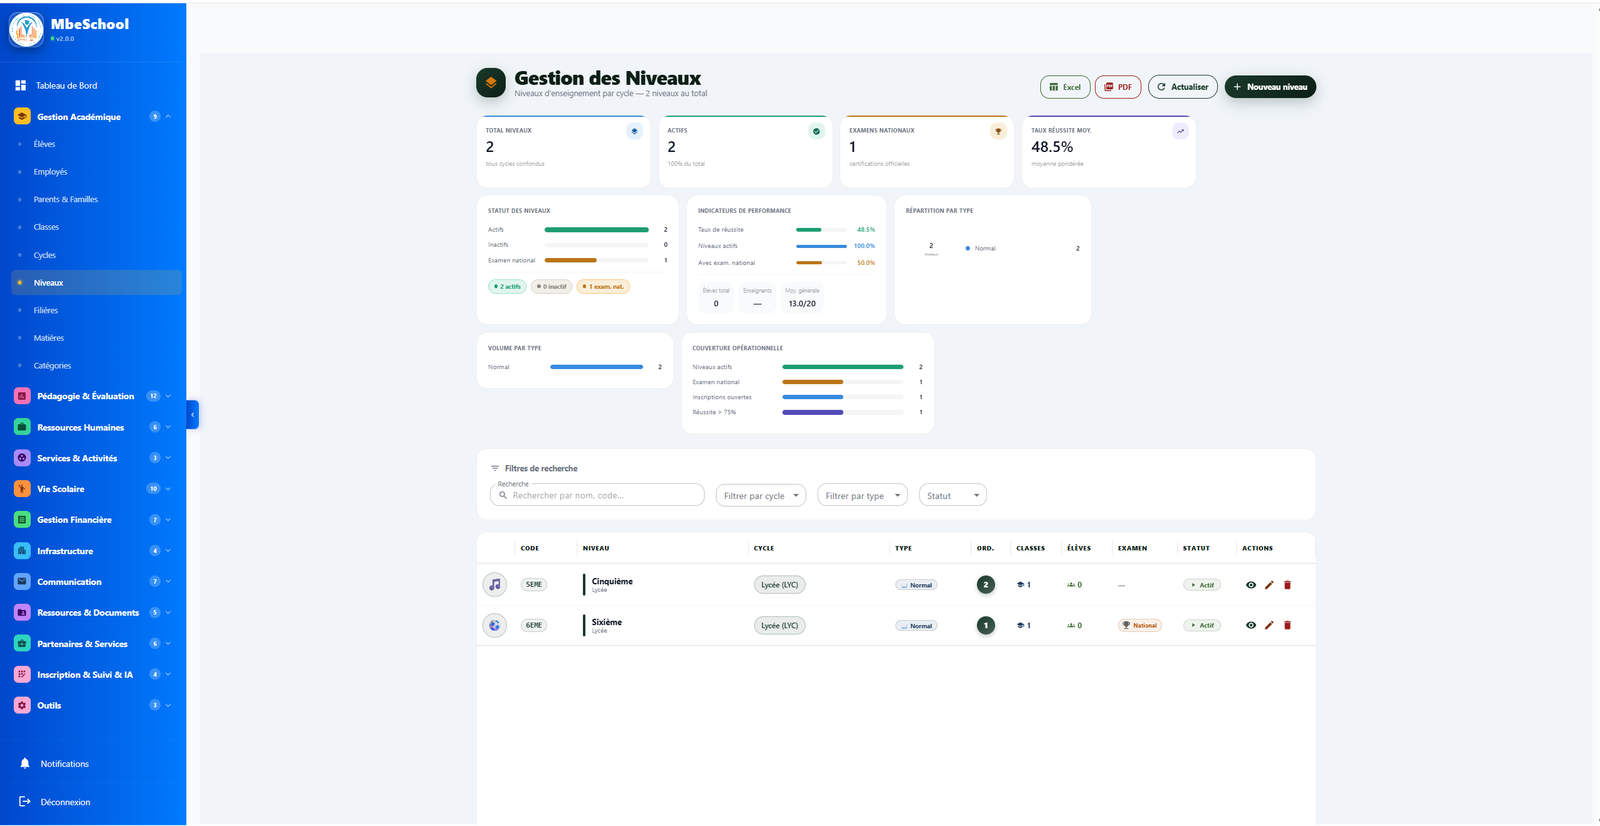Click the Gestion Financière icon
This screenshot has width=1600, height=826.
[x=22, y=520]
